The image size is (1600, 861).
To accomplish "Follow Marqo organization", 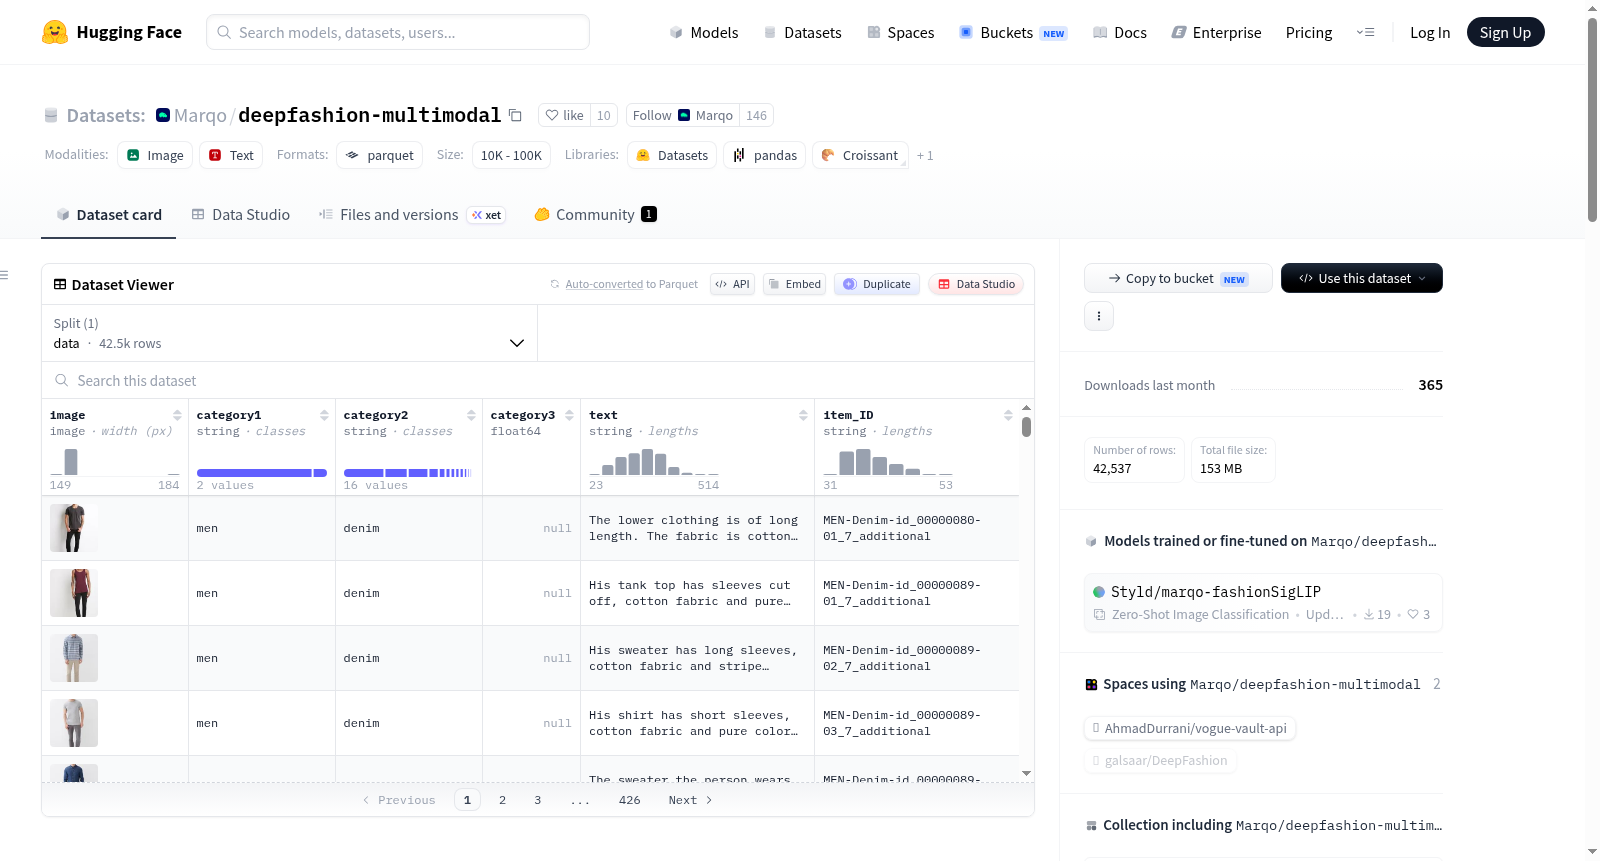I will 683,115.
